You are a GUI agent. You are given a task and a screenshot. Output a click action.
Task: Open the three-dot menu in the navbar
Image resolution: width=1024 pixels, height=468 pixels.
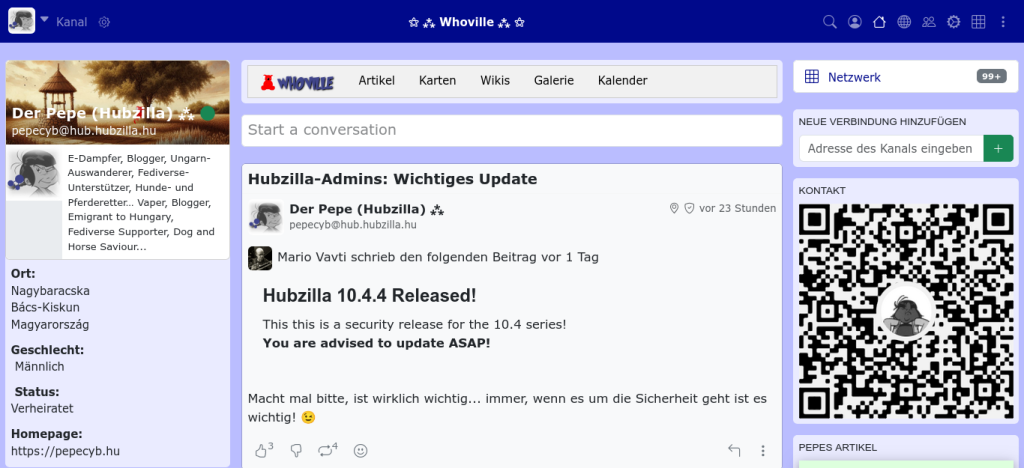tap(1003, 22)
